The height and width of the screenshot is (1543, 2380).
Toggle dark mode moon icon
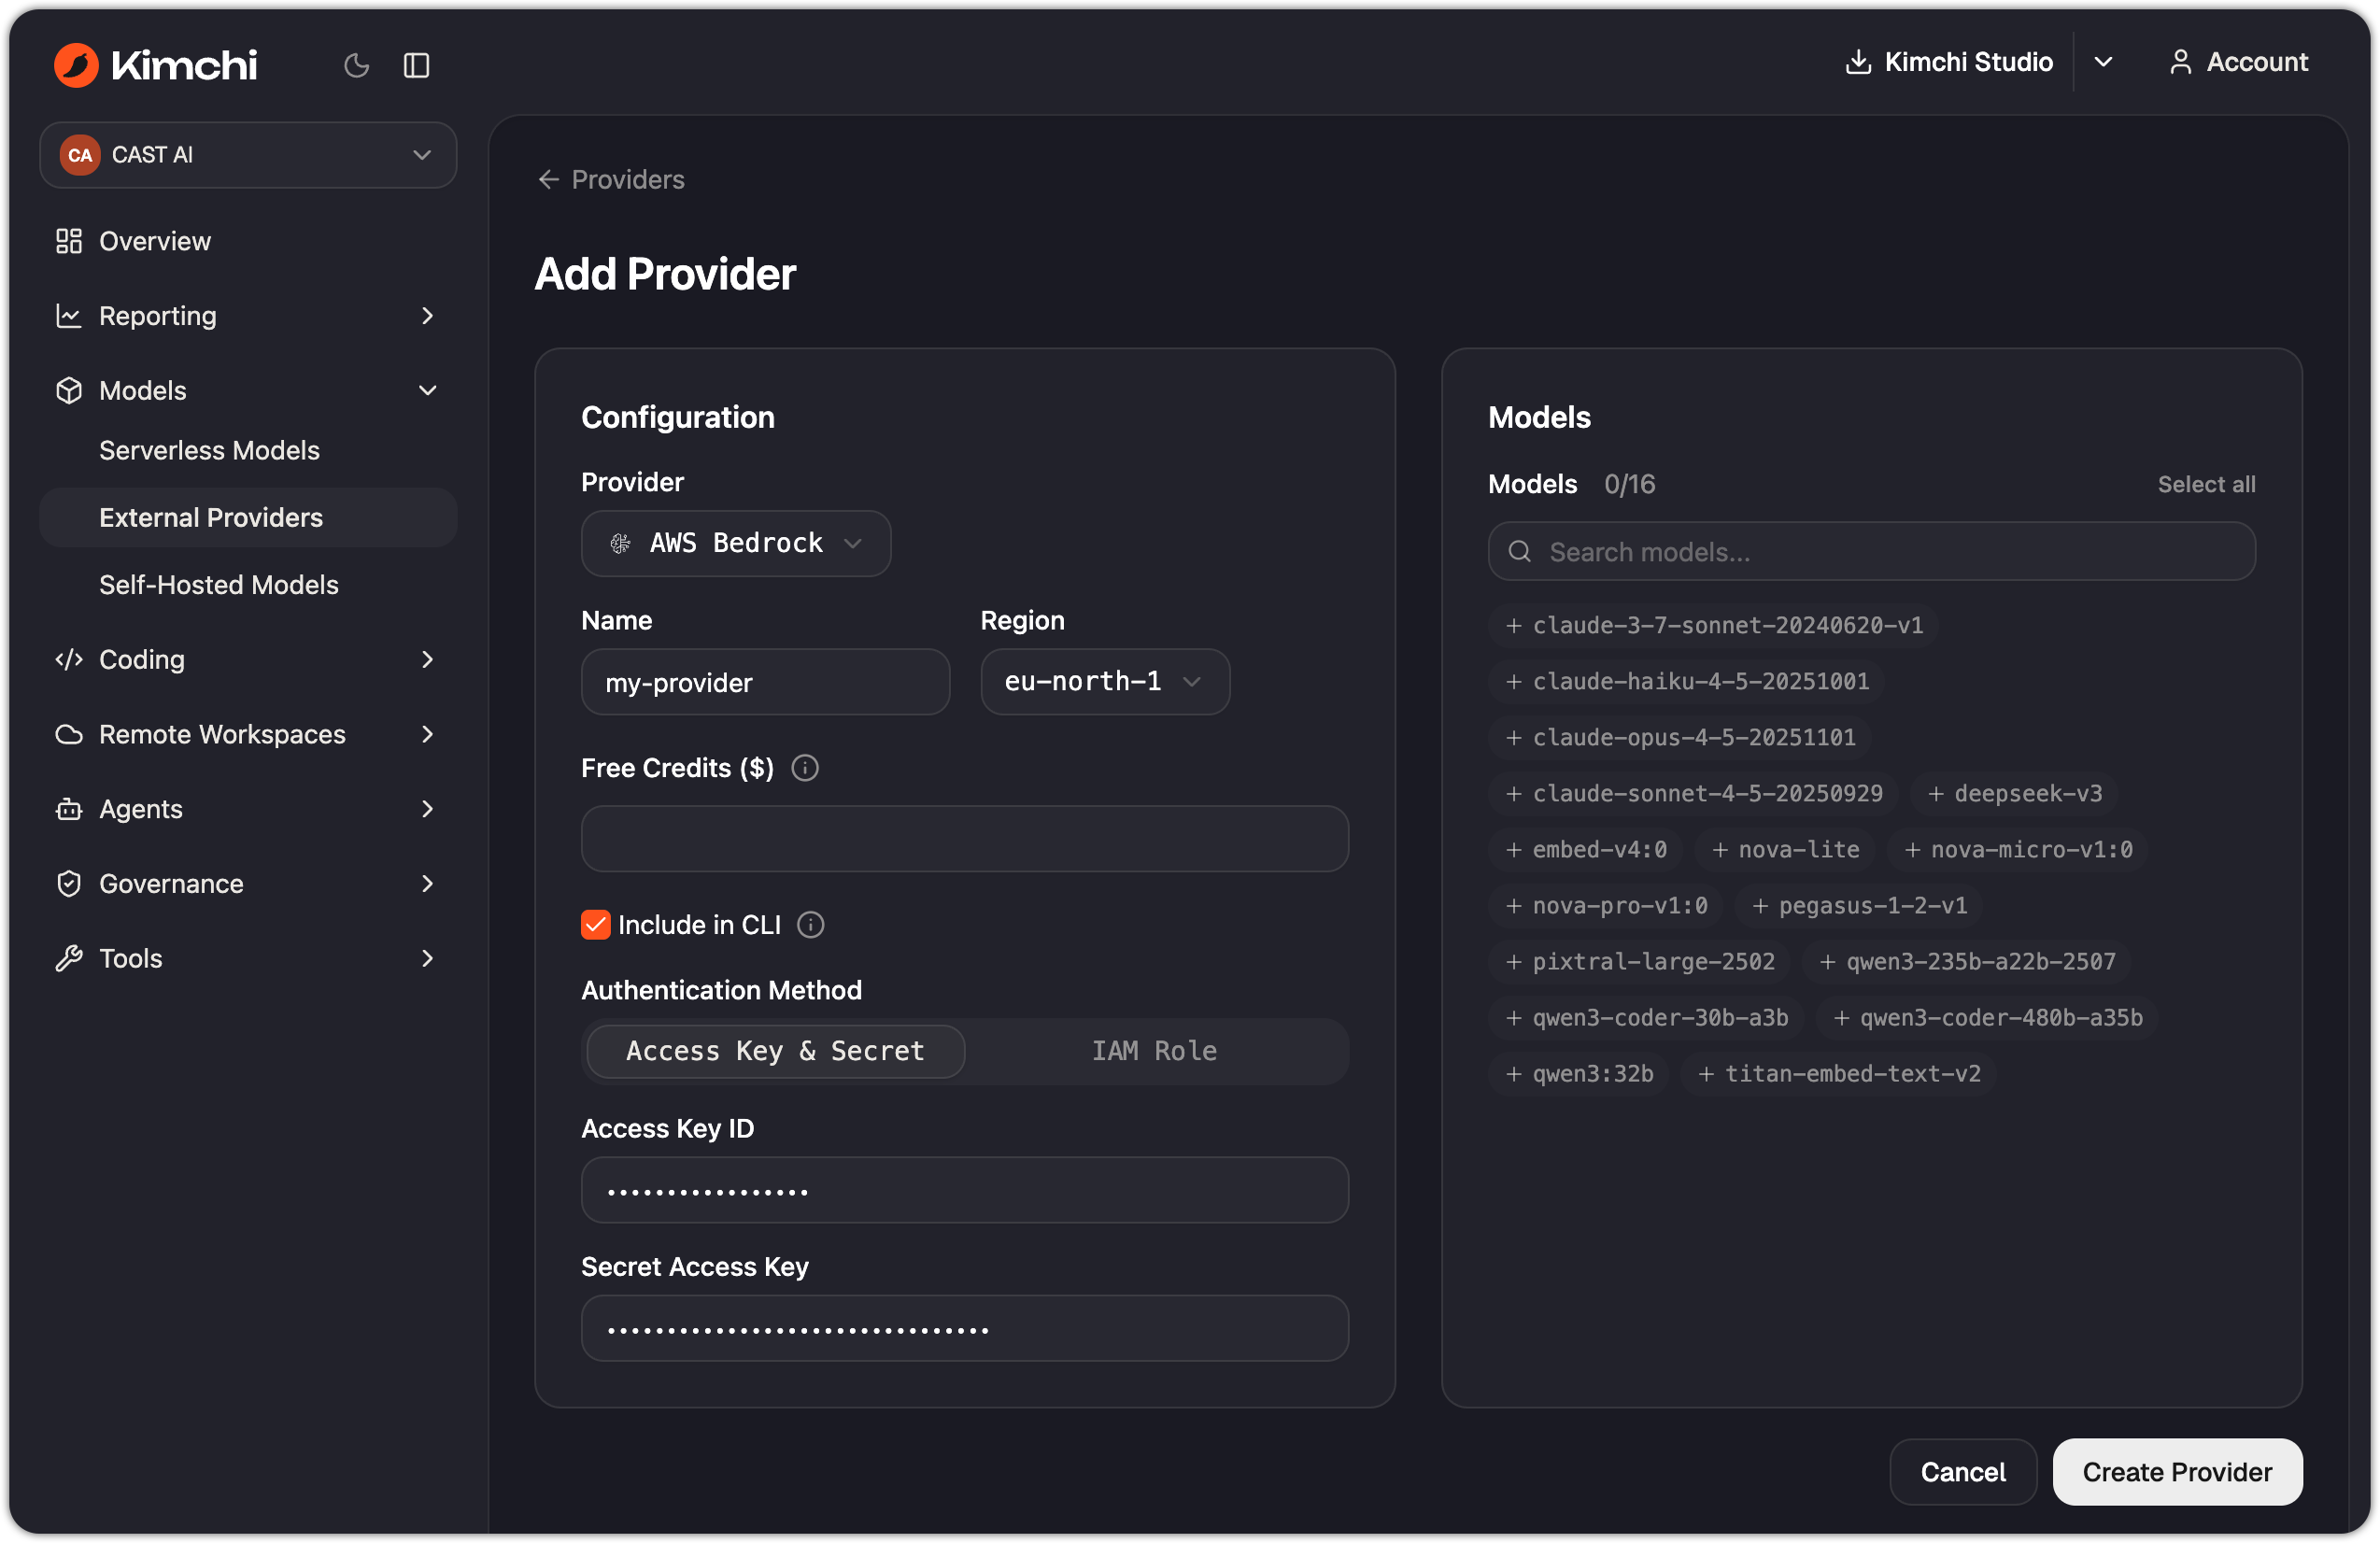356,65
